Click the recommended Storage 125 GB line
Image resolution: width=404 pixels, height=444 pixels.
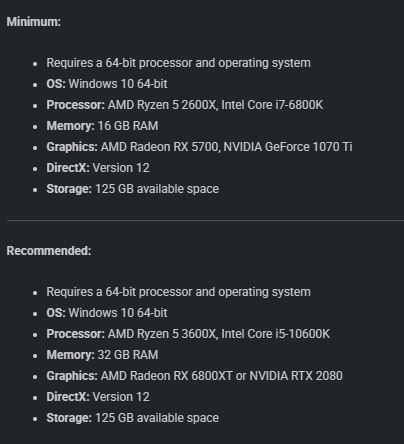[x=133, y=418]
